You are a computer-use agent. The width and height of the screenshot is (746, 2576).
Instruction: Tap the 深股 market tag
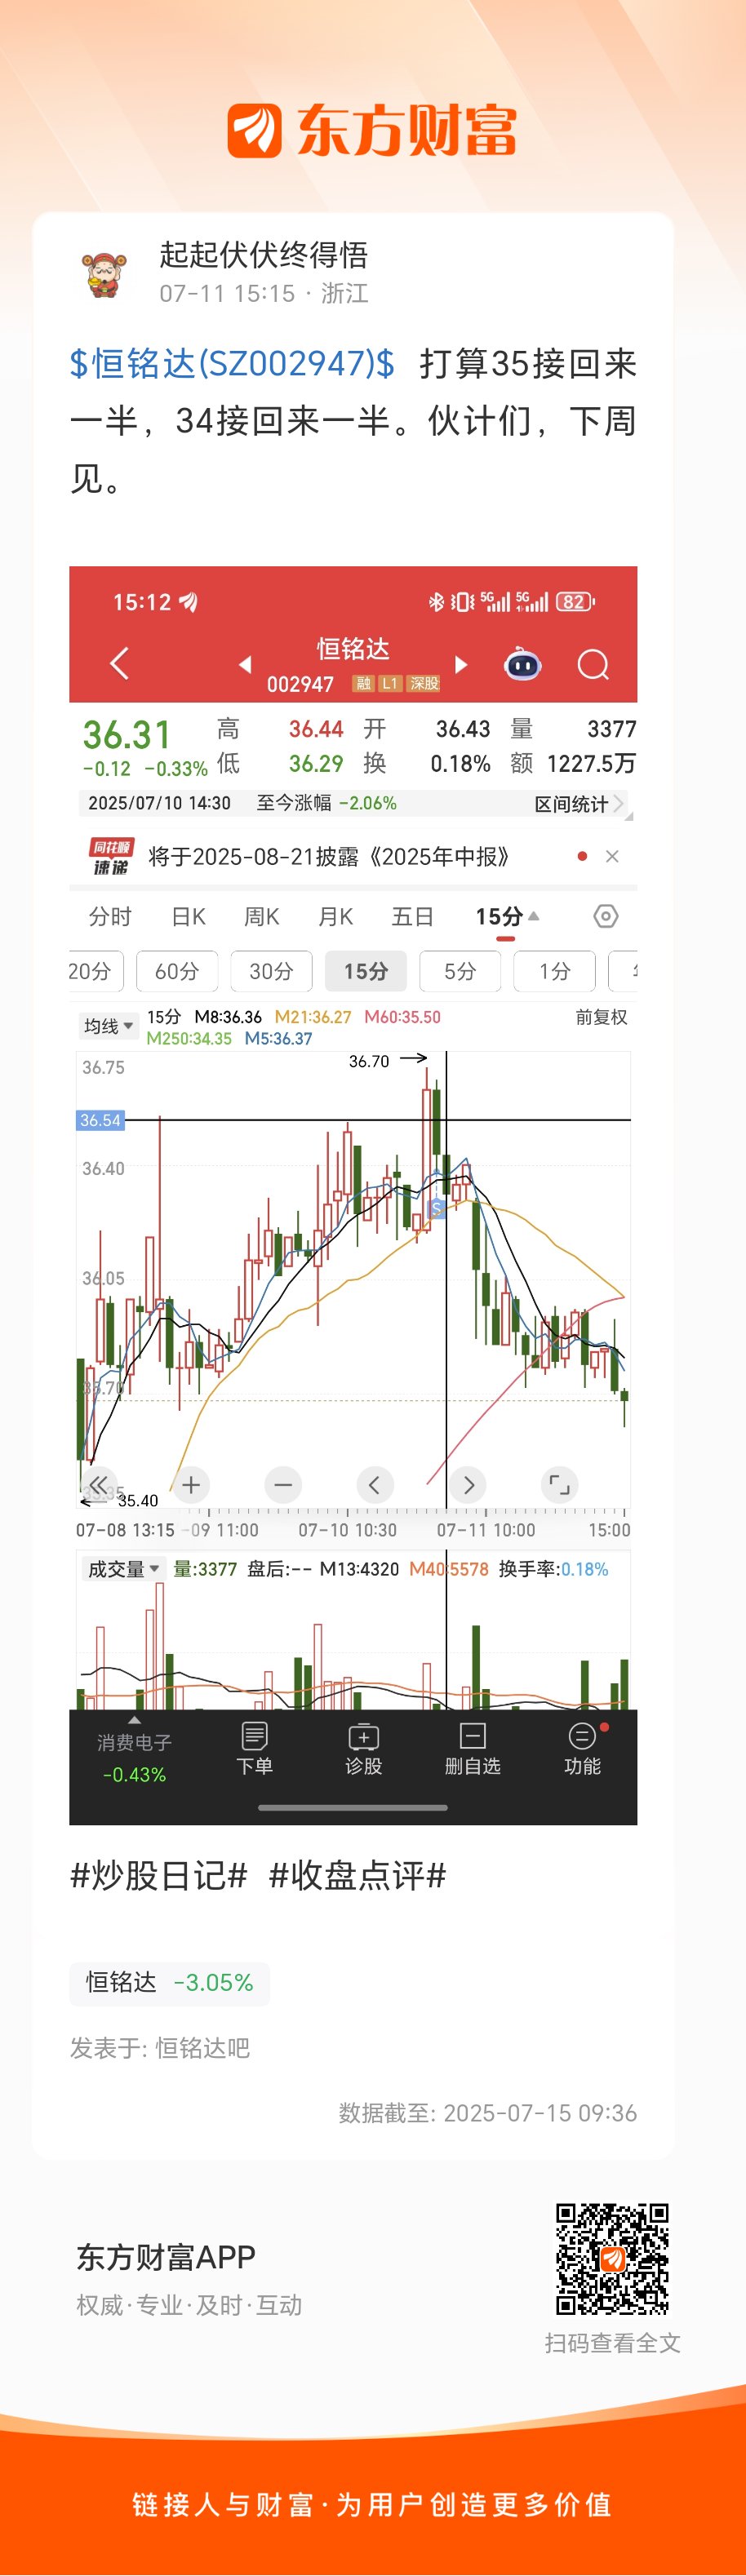pos(424,683)
